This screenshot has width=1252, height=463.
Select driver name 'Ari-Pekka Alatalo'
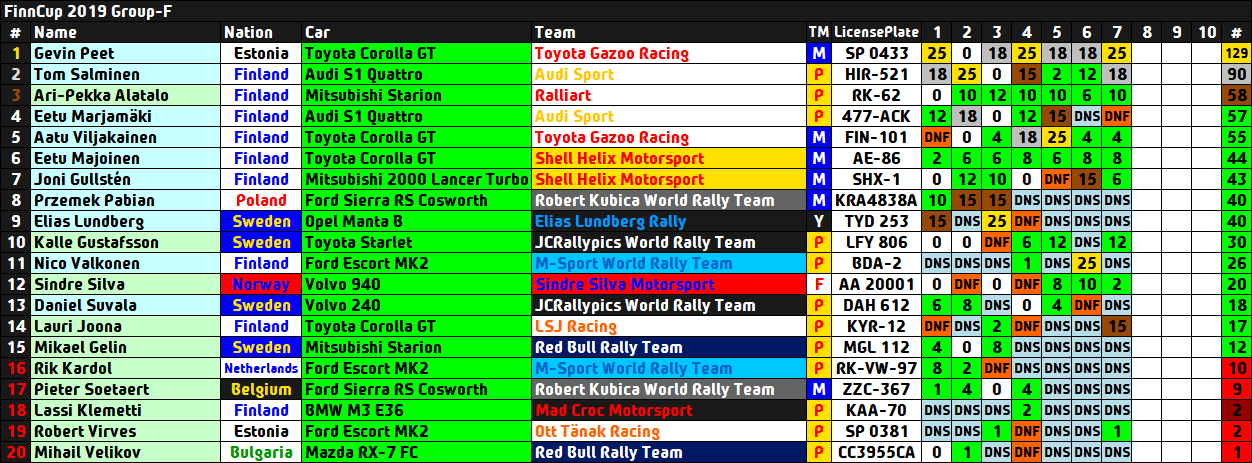[x=125, y=95]
